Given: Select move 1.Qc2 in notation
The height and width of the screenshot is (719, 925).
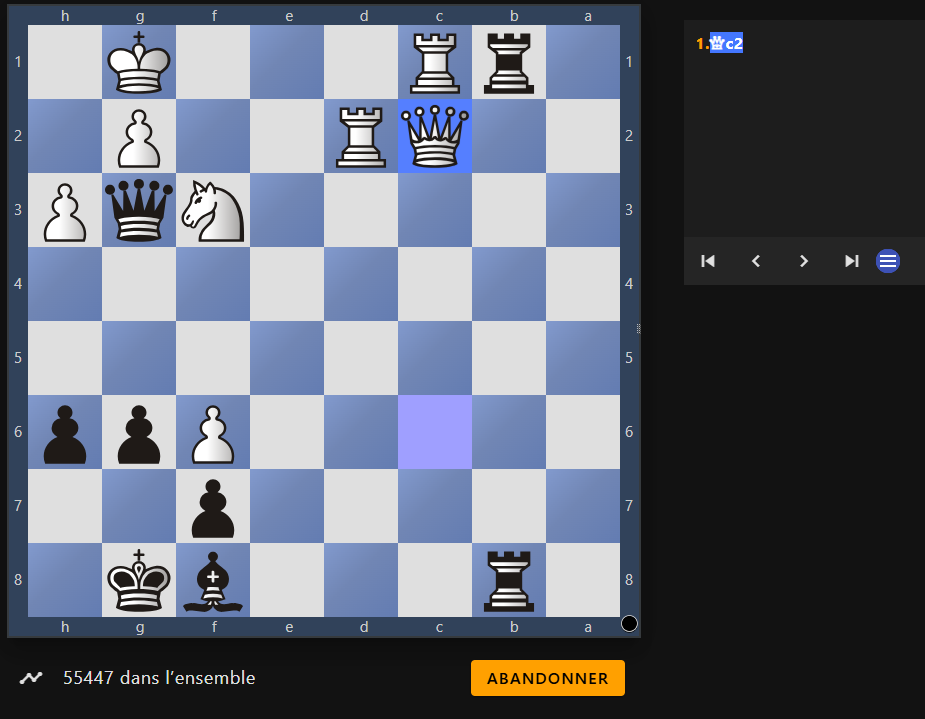Looking at the screenshot, I should tap(726, 43).
